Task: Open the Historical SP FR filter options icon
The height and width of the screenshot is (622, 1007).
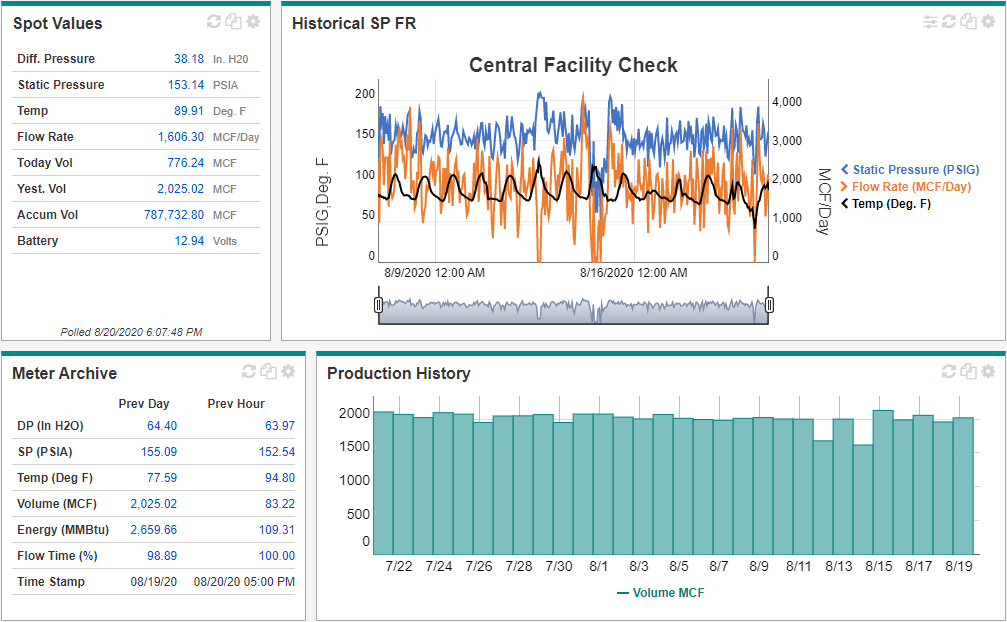Action: click(x=930, y=22)
